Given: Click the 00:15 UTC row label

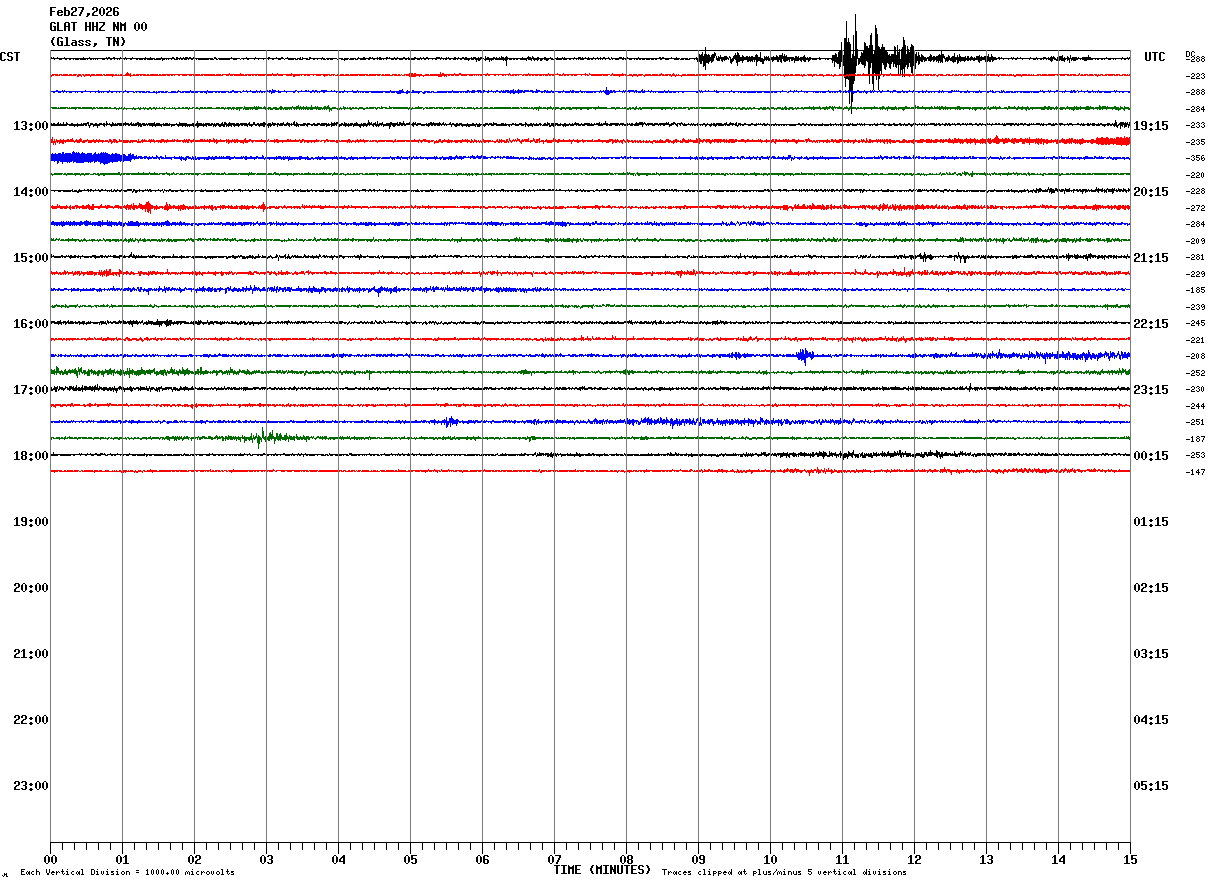Looking at the screenshot, I should pyautogui.click(x=1151, y=455).
